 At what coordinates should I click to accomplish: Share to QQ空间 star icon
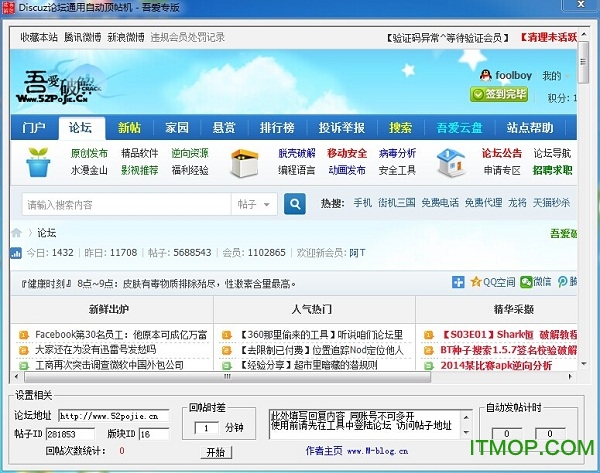point(476,282)
